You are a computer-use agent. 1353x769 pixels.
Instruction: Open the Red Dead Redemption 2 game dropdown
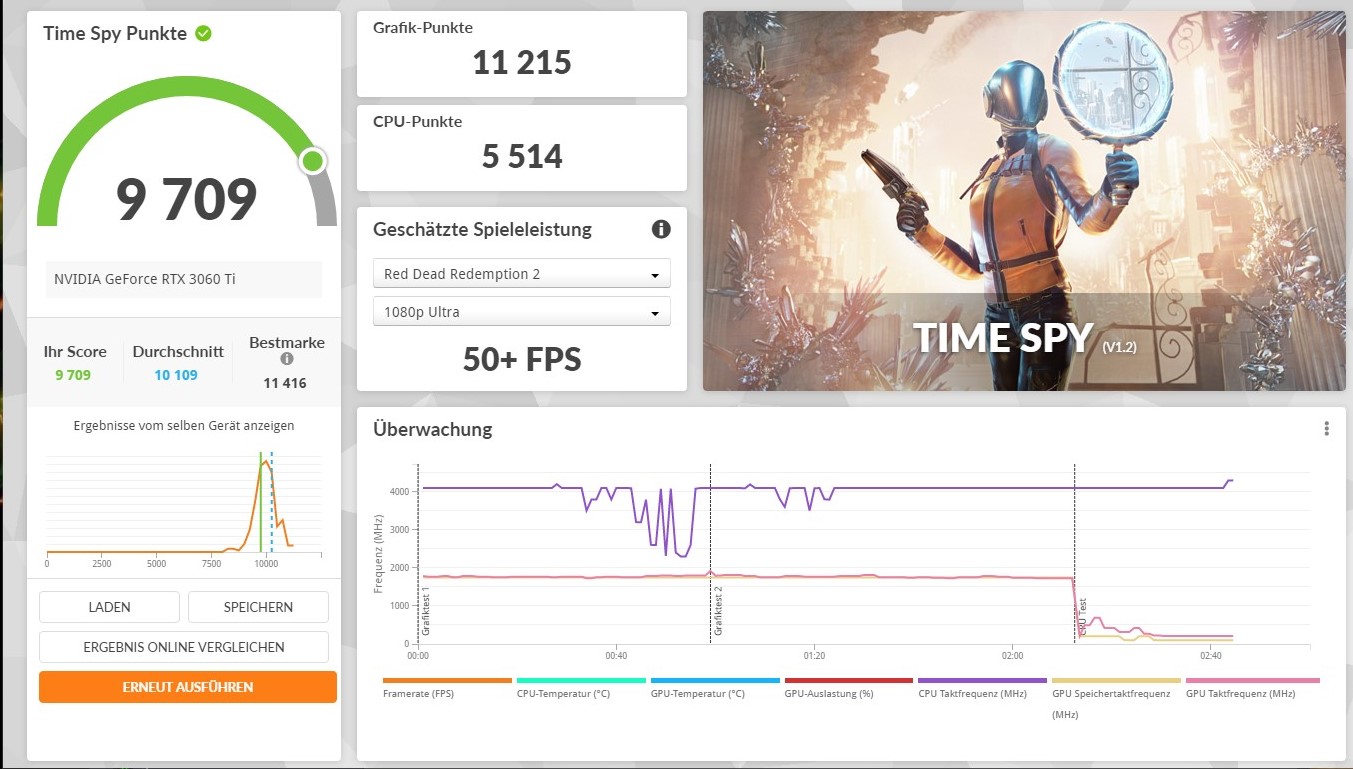(x=522, y=274)
